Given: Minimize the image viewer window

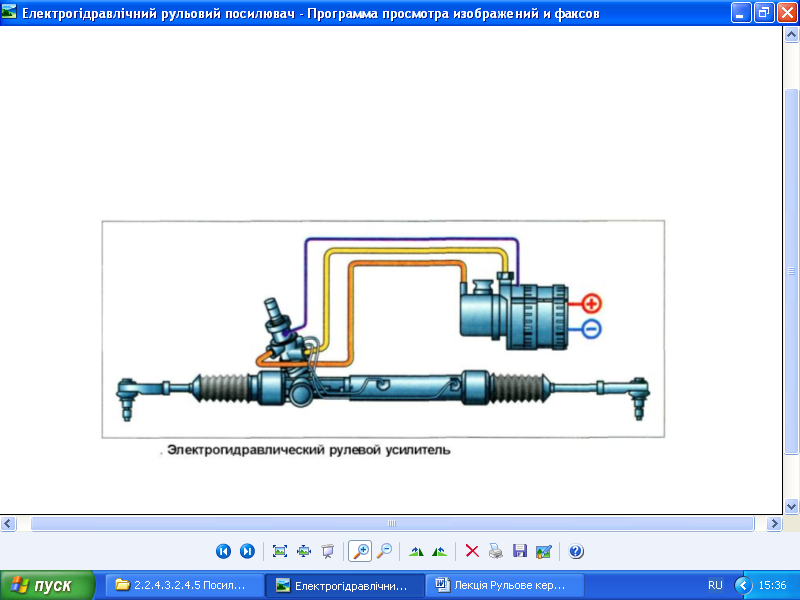Looking at the screenshot, I should pyautogui.click(x=740, y=13).
